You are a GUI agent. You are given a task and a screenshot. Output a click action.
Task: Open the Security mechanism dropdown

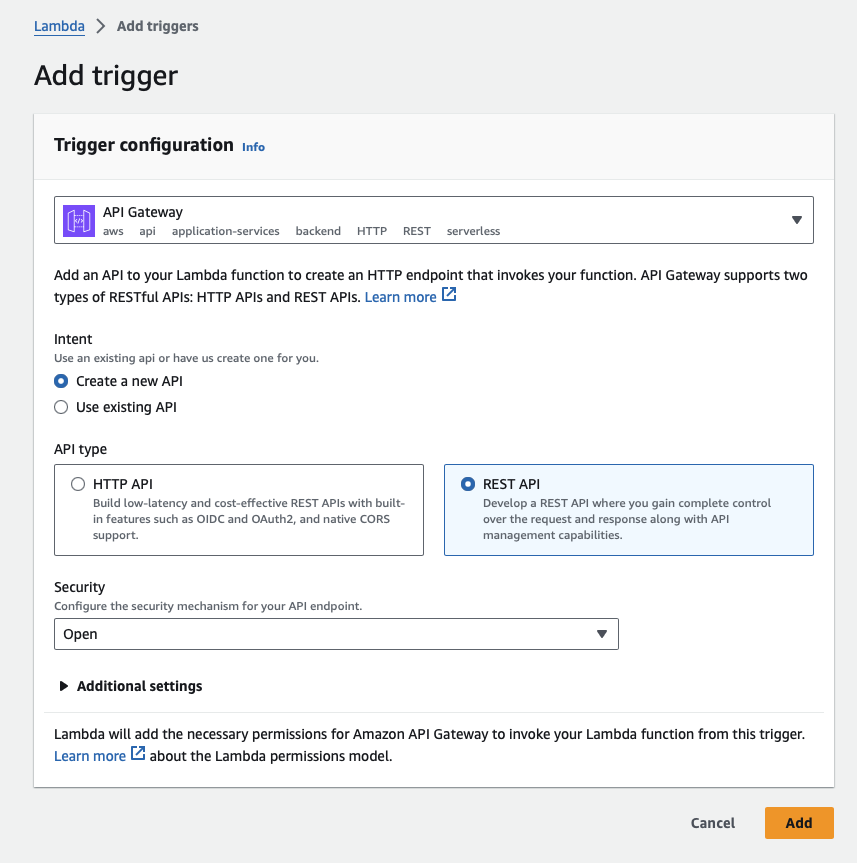(x=336, y=633)
